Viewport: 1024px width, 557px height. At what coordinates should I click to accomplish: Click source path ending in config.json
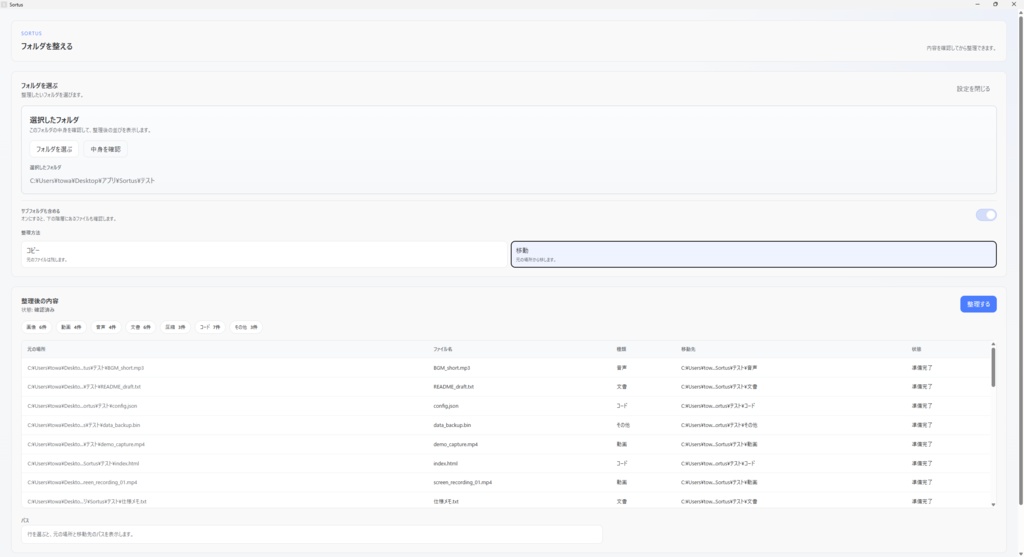click(82, 406)
